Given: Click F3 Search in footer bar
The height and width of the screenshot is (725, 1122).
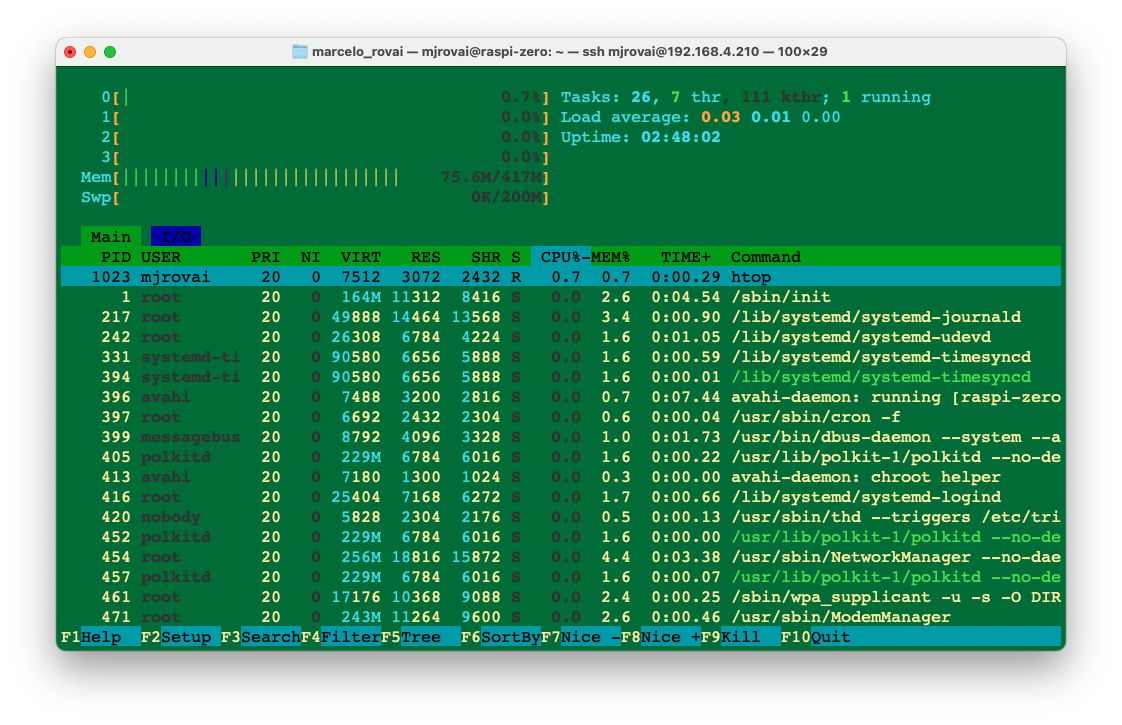Looking at the screenshot, I should tap(260, 637).
